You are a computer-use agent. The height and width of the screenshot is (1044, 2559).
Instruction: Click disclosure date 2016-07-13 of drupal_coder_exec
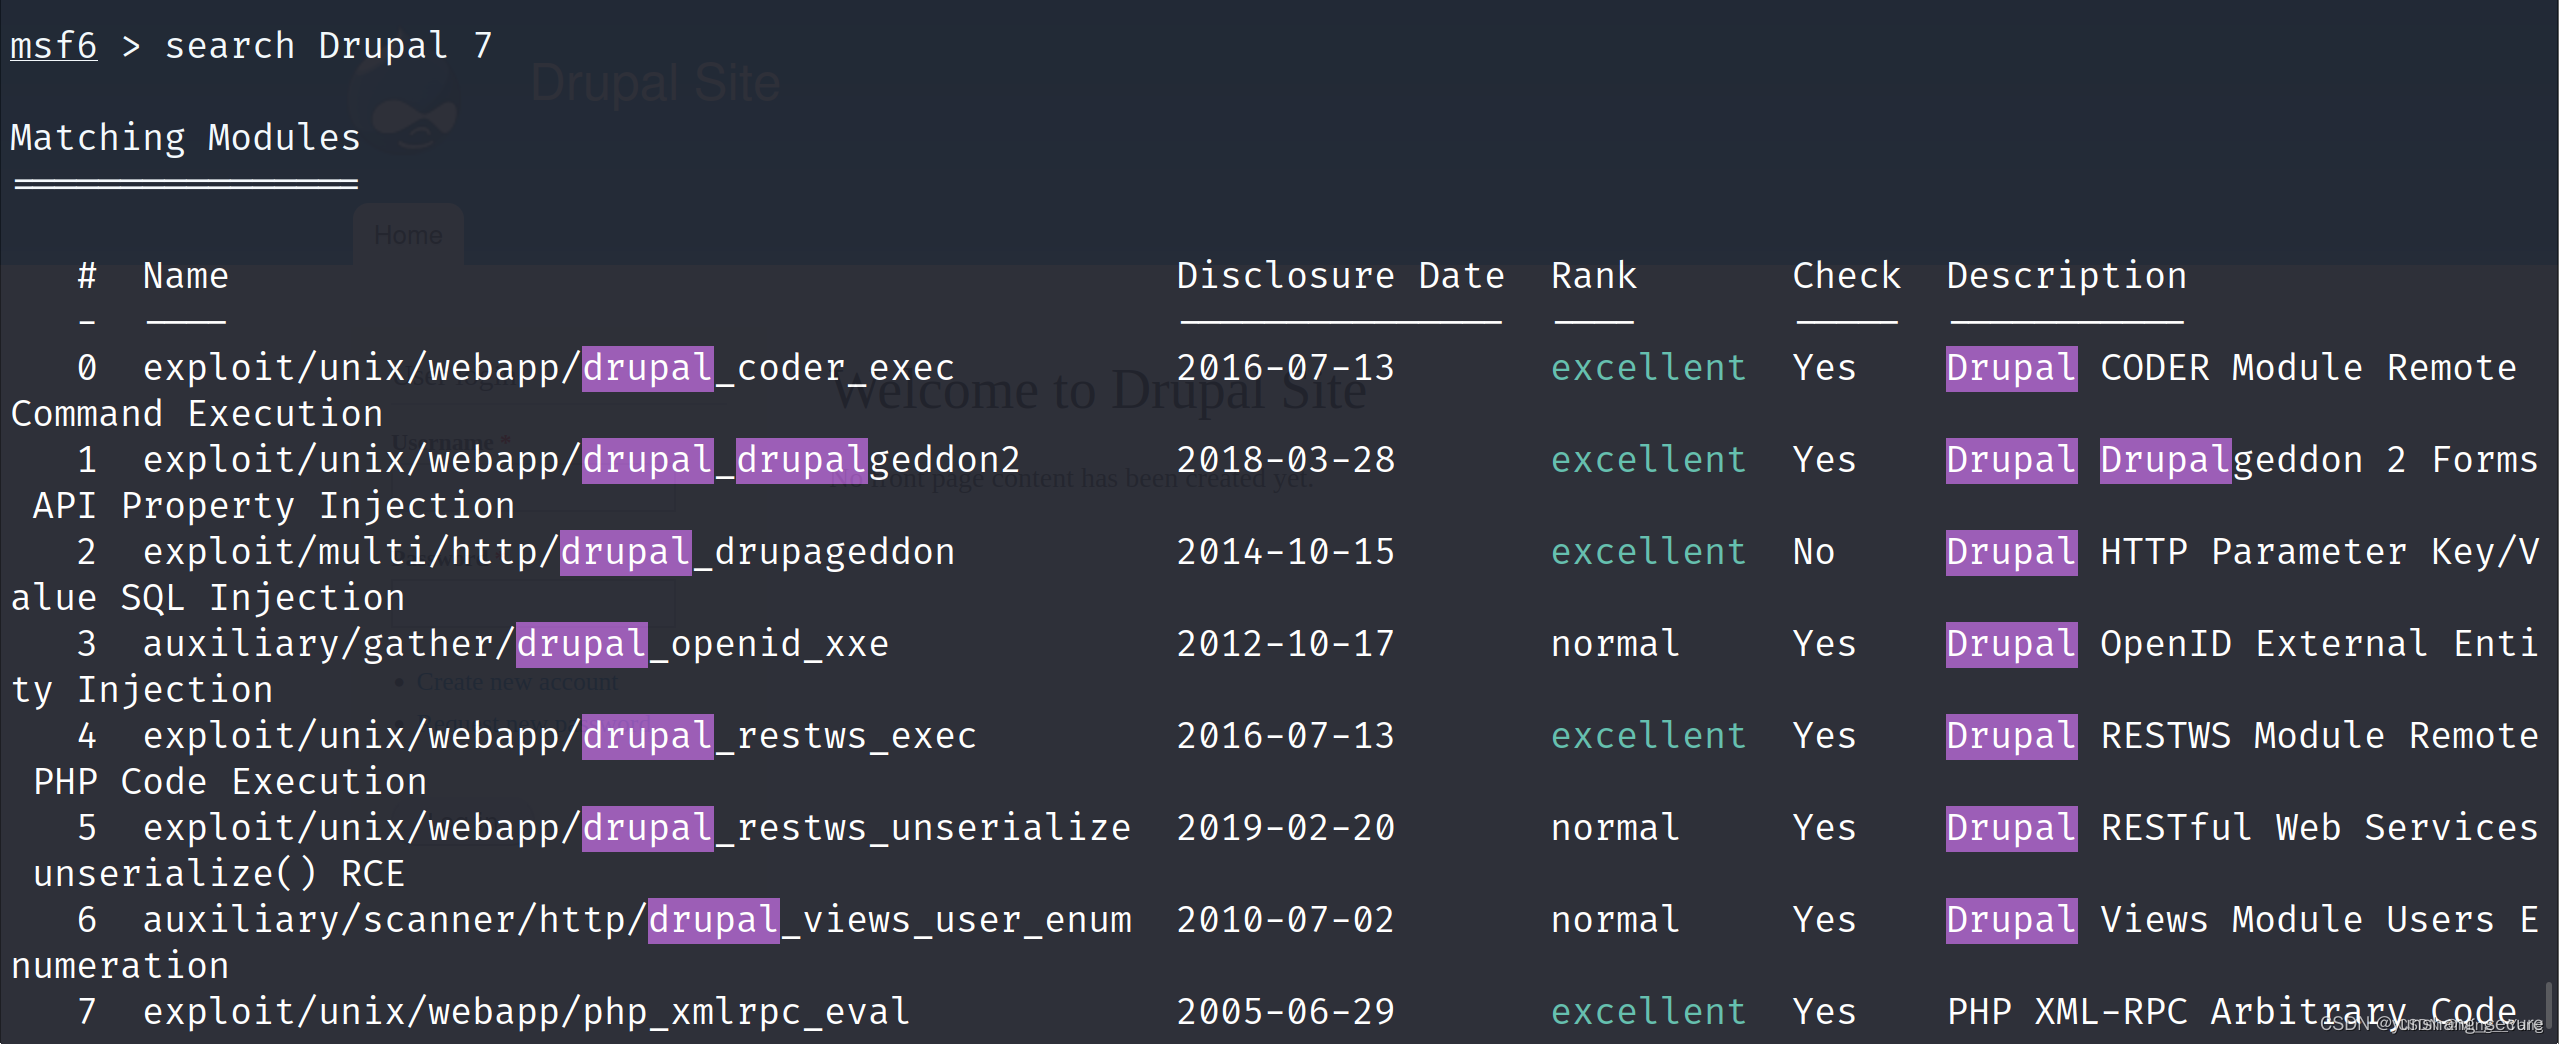pos(1286,368)
